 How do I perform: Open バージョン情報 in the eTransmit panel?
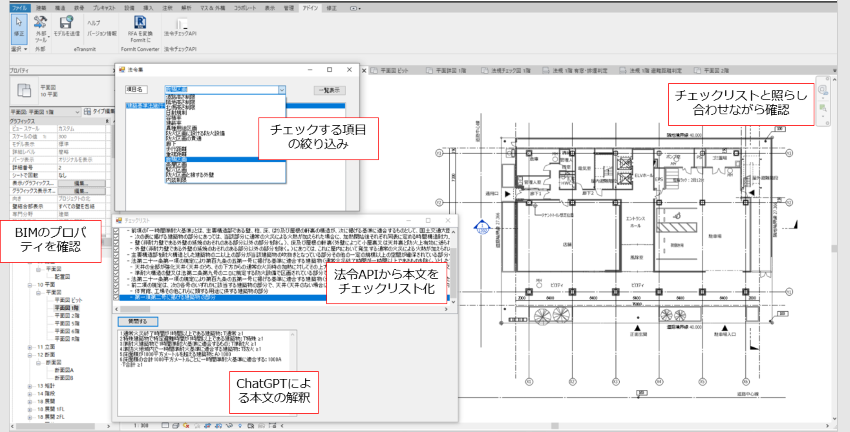pyautogui.click(x=102, y=34)
